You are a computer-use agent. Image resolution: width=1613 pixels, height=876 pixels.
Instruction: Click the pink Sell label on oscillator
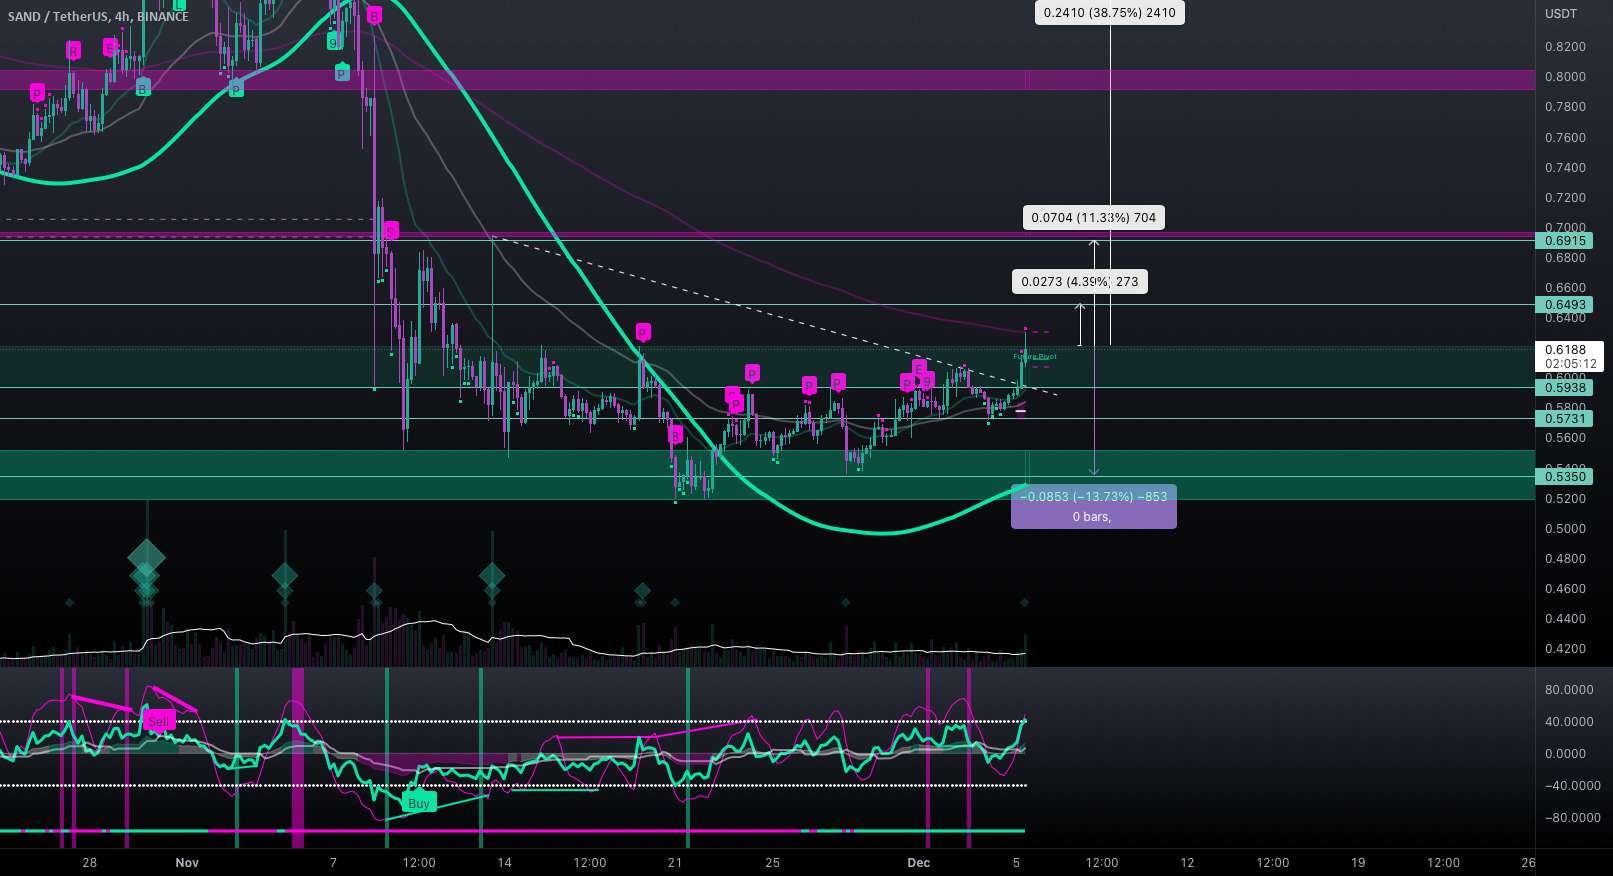click(x=159, y=721)
